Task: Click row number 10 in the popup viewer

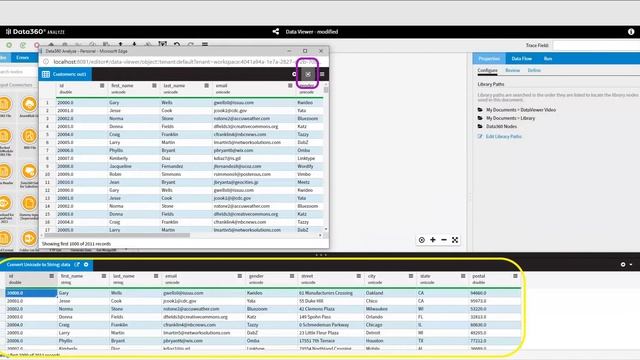Action: point(47,174)
